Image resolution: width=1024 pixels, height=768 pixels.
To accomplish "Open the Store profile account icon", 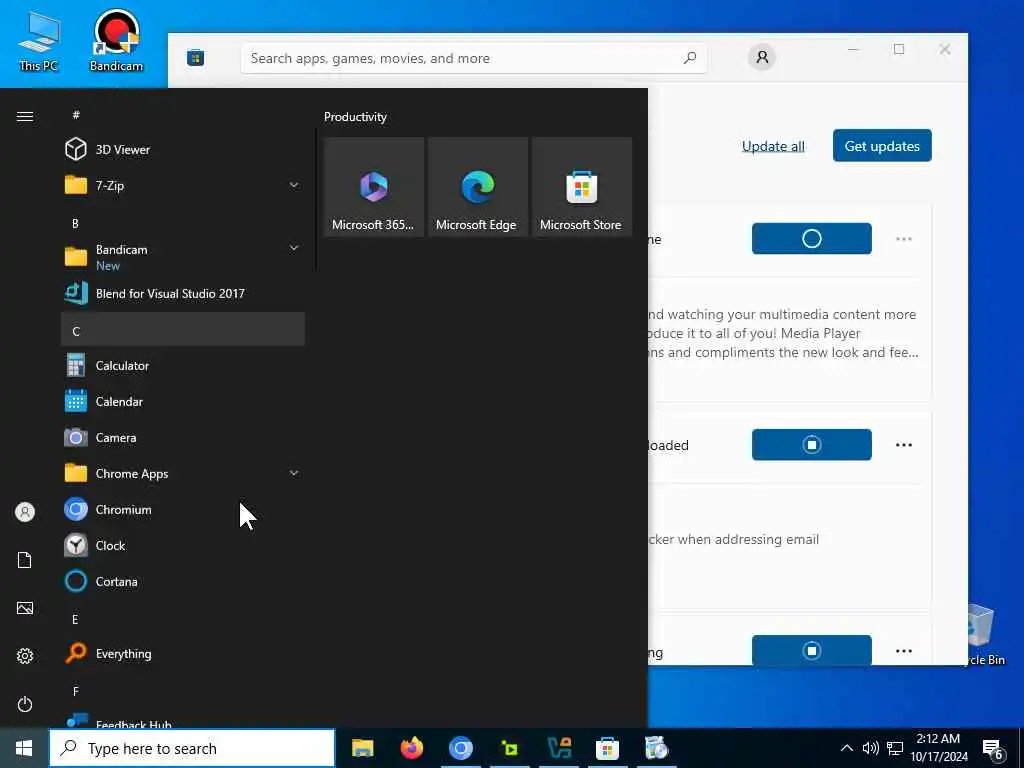I will click(x=761, y=57).
